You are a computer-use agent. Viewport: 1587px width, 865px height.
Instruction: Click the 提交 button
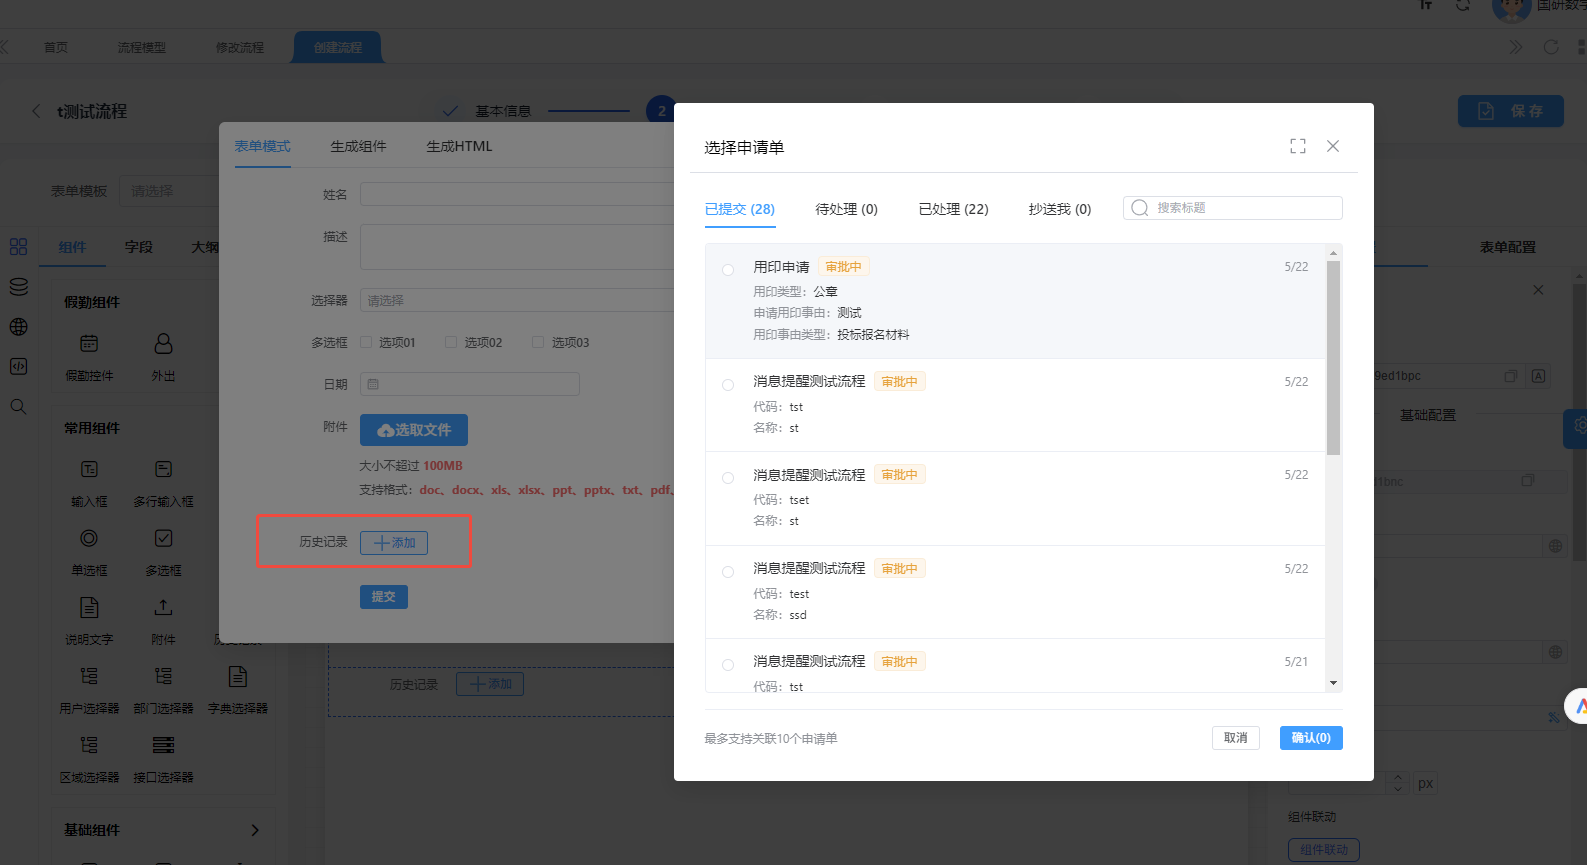coord(384,597)
